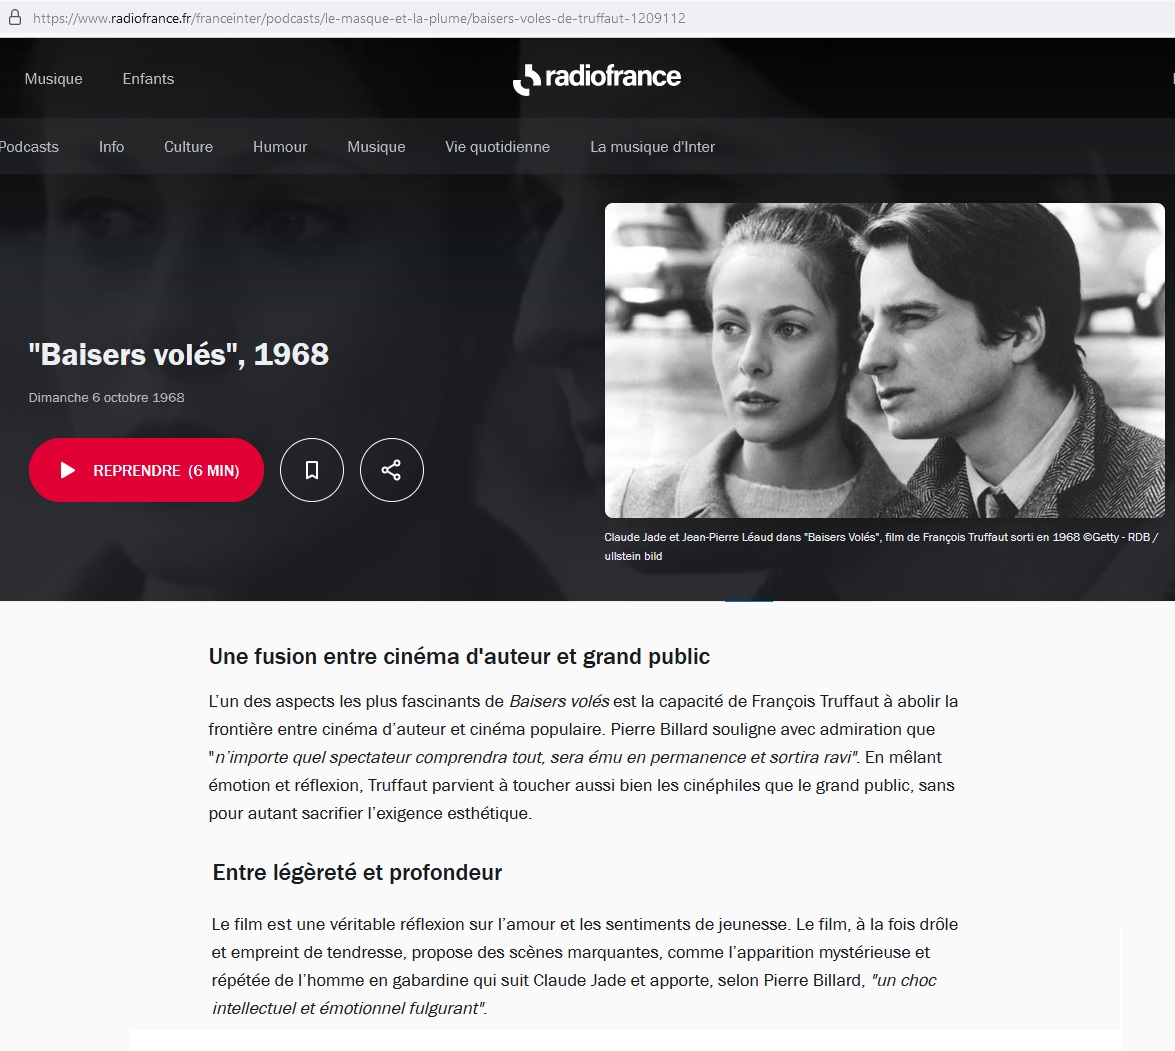1175x1051 pixels.
Task: Click the Radio France logo
Action: pyautogui.click(x=596, y=78)
